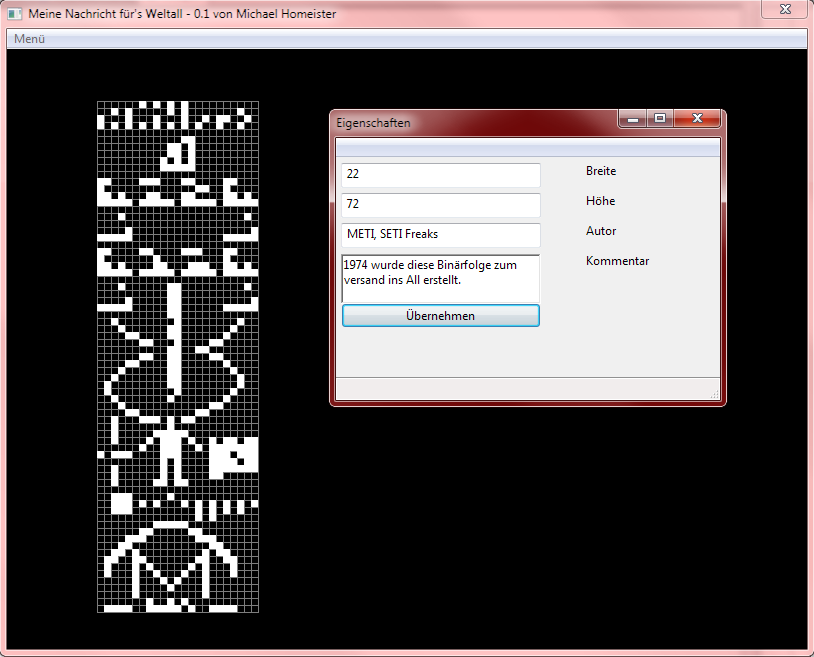Focus the Autor field with METI, SETI Freaks
This screenshot has height=657, width=814.
440,235
